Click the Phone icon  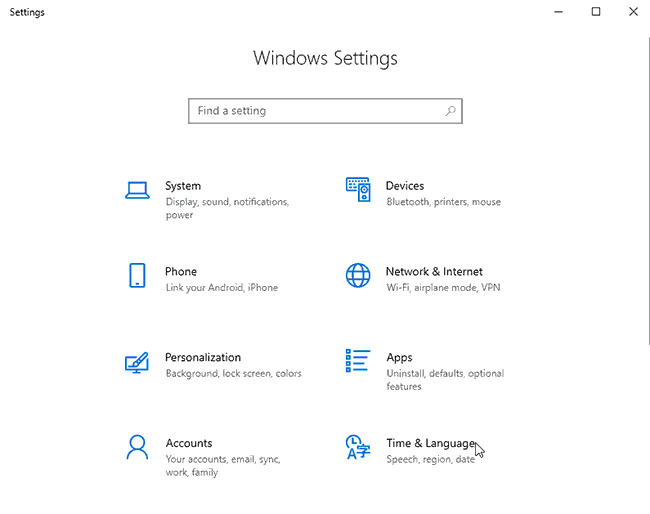click(137, 275)
